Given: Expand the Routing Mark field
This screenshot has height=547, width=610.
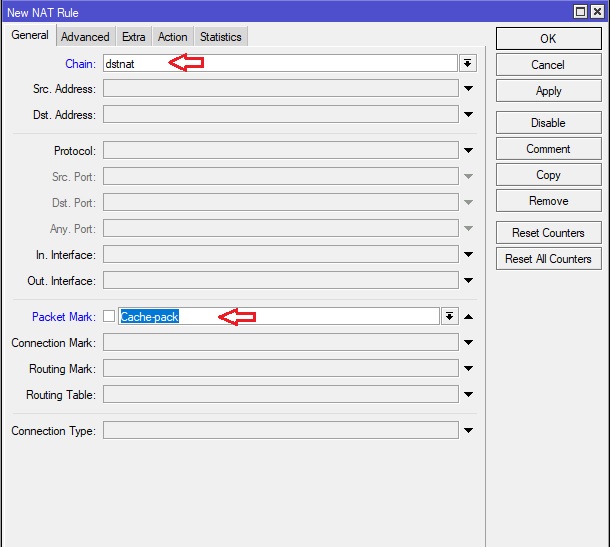Looking at the screenshot, I should pyautogui.click(x=468, y=368).
